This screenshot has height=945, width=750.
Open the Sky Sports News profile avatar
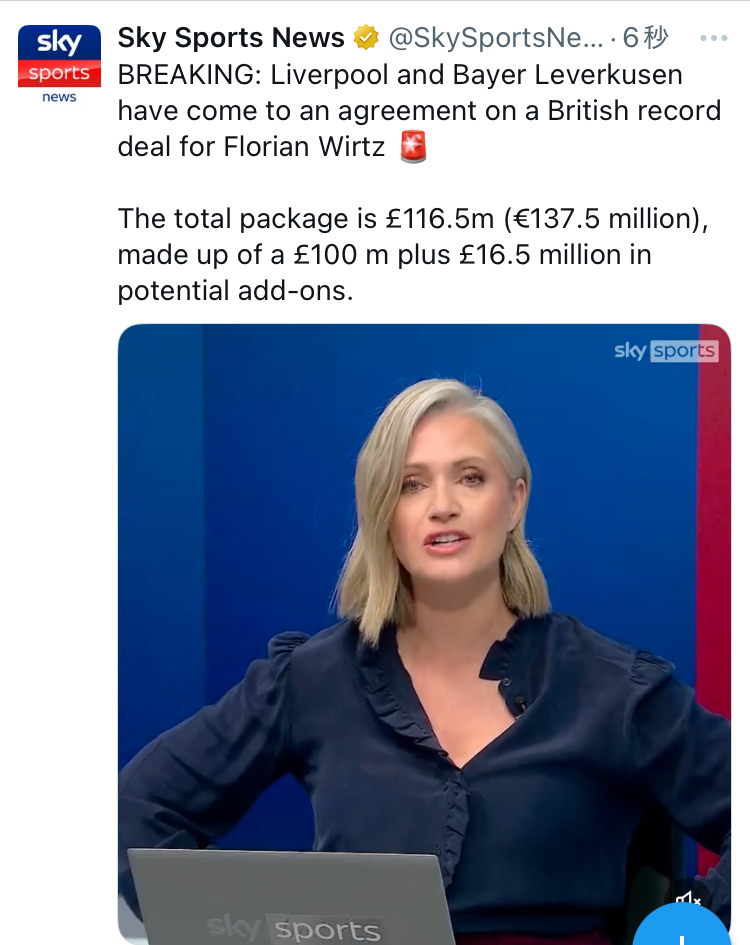(59, 64)
